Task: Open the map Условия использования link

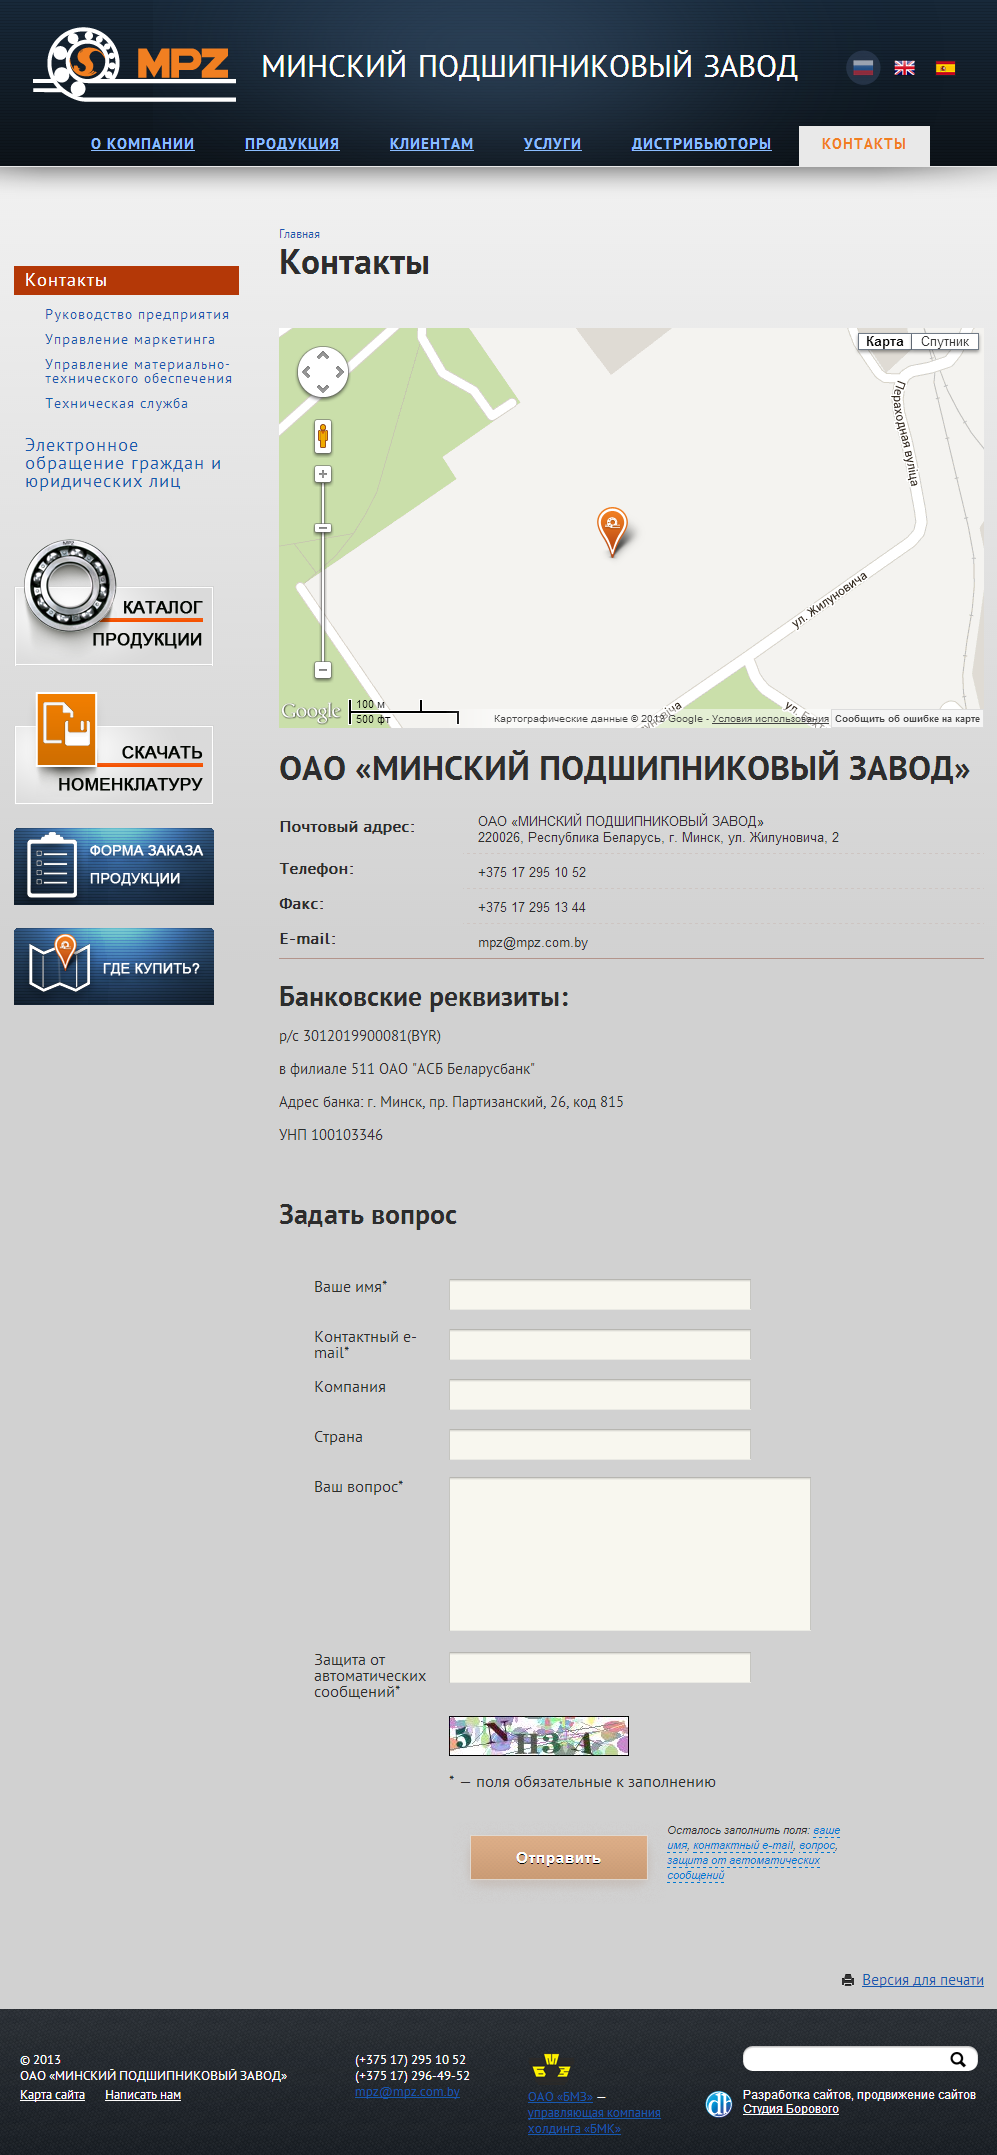Action: (770, 719)
